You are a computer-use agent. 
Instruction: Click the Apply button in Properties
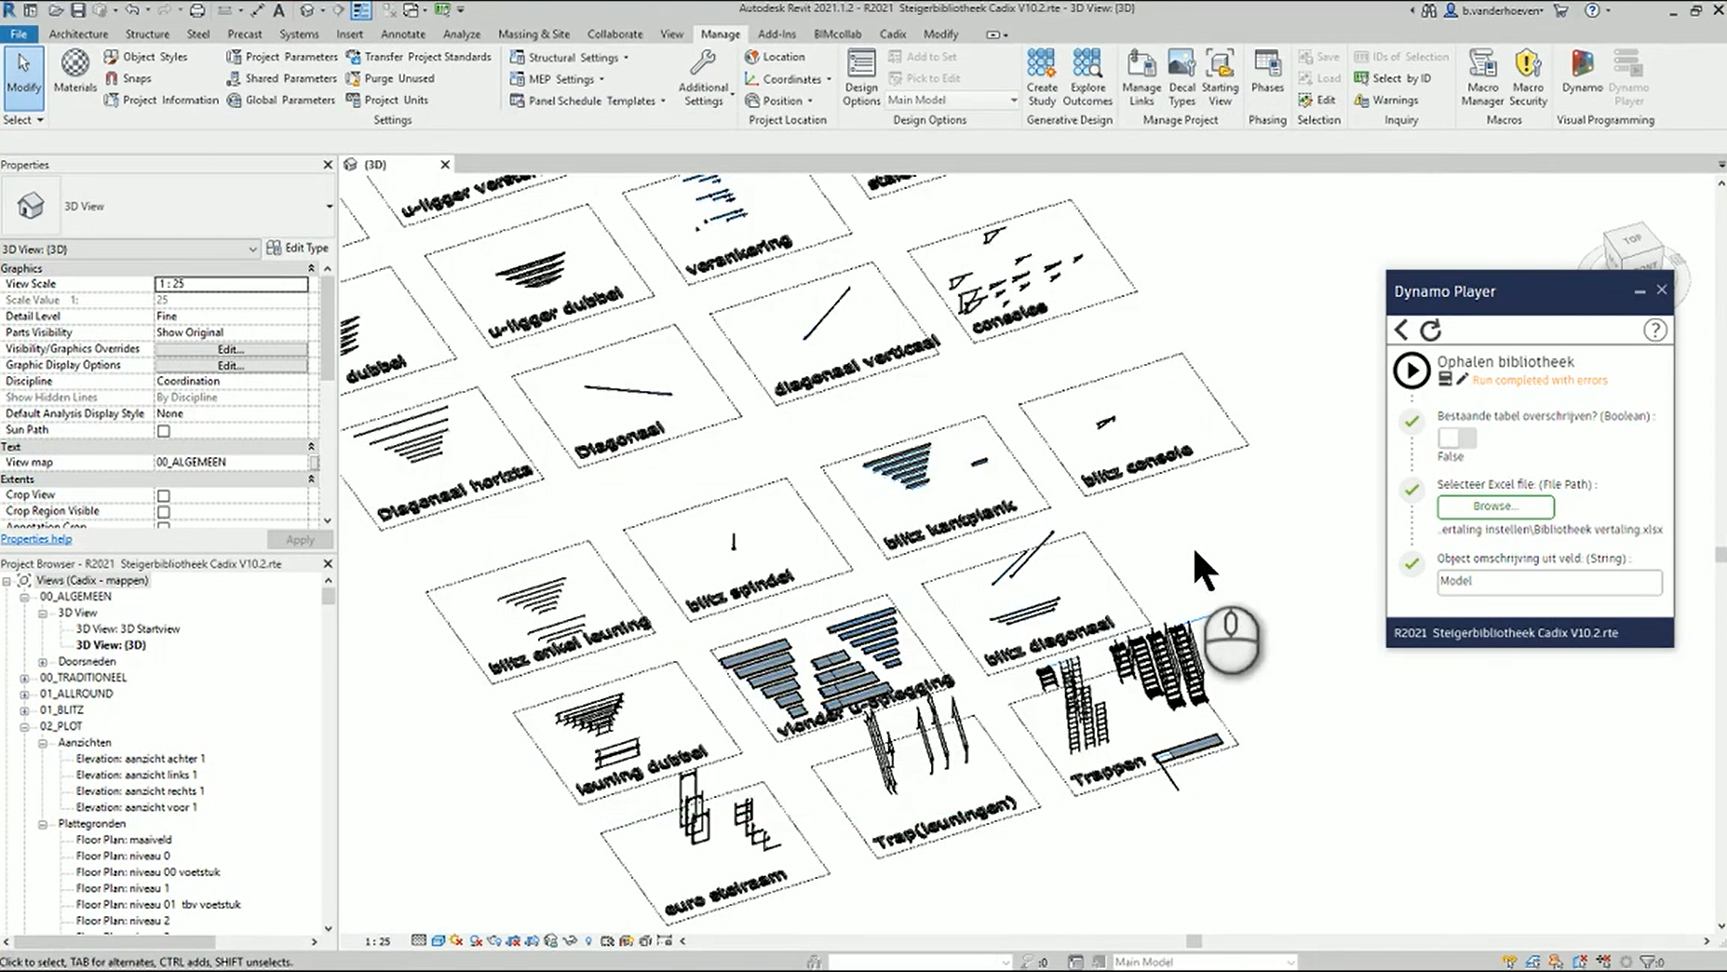pyautogui.click(x=300, y=539)
